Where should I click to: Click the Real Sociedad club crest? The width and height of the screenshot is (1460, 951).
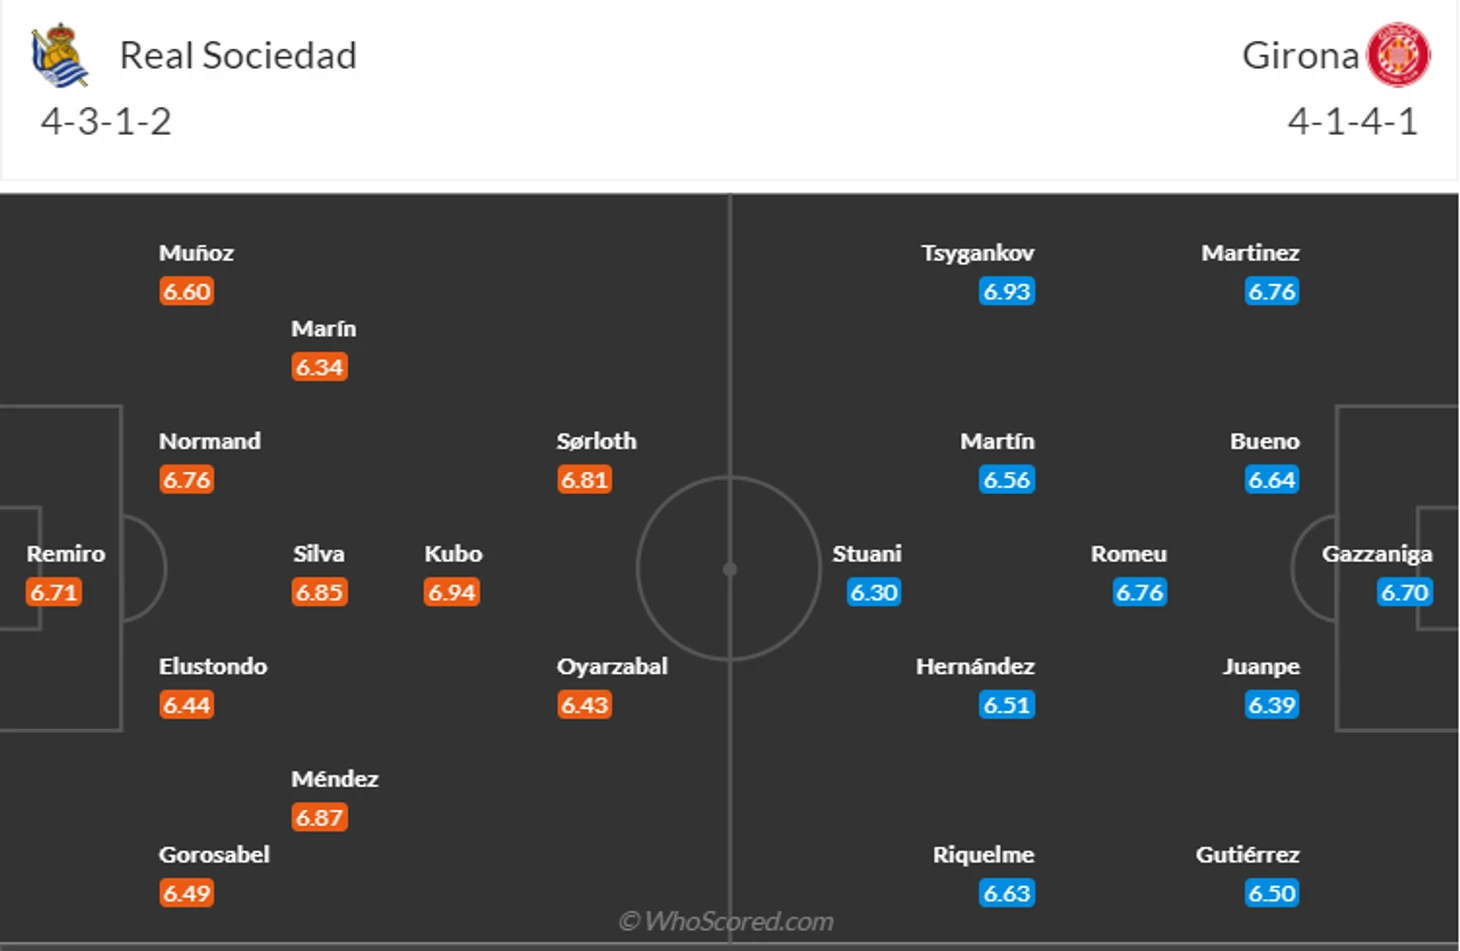(58, 55)
